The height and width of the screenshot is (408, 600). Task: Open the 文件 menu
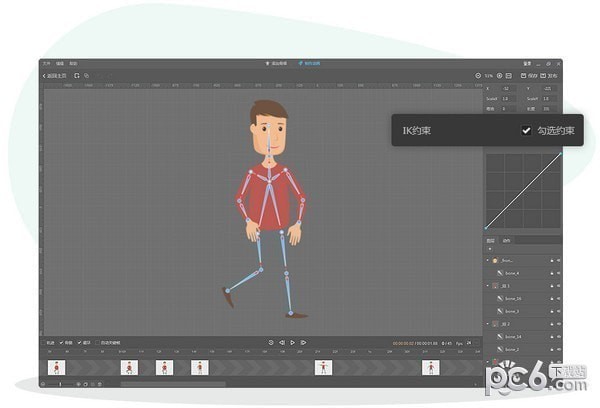click(x=47, y=63)
